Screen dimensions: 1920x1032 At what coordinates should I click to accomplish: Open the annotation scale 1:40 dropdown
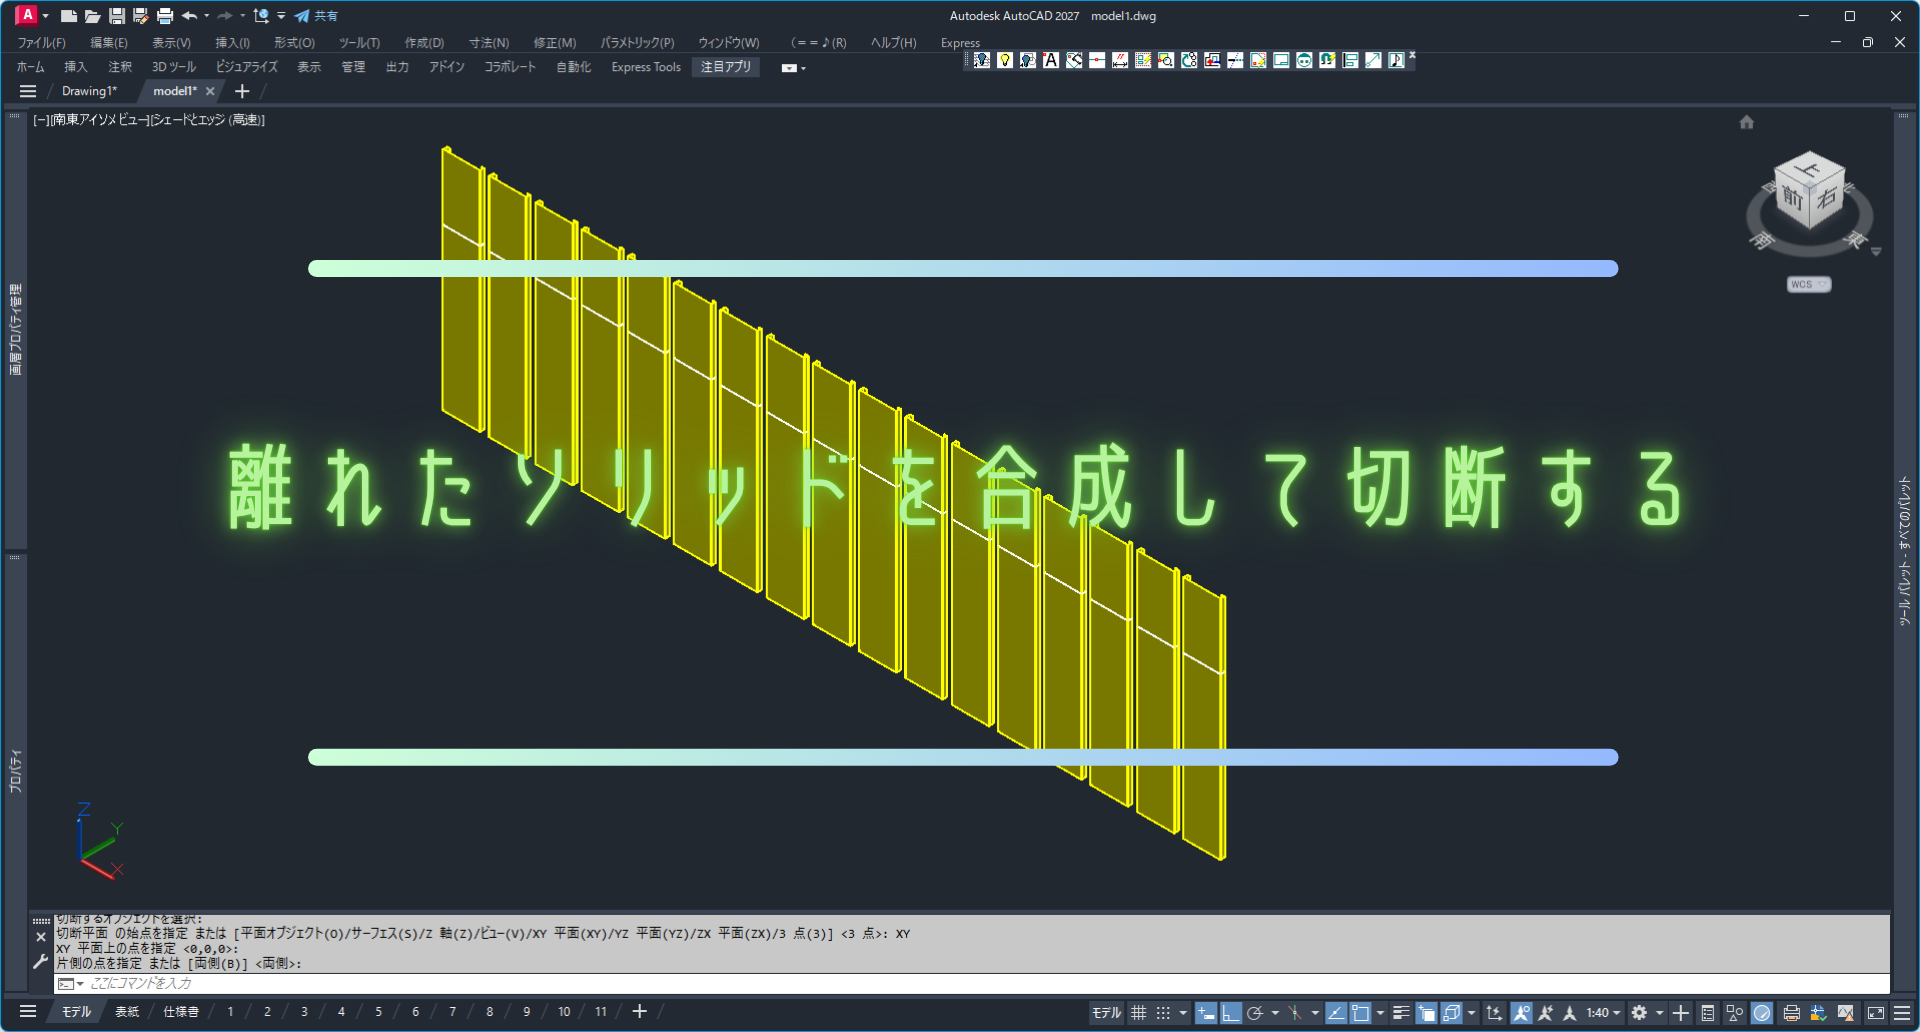pos(1603,1013)
